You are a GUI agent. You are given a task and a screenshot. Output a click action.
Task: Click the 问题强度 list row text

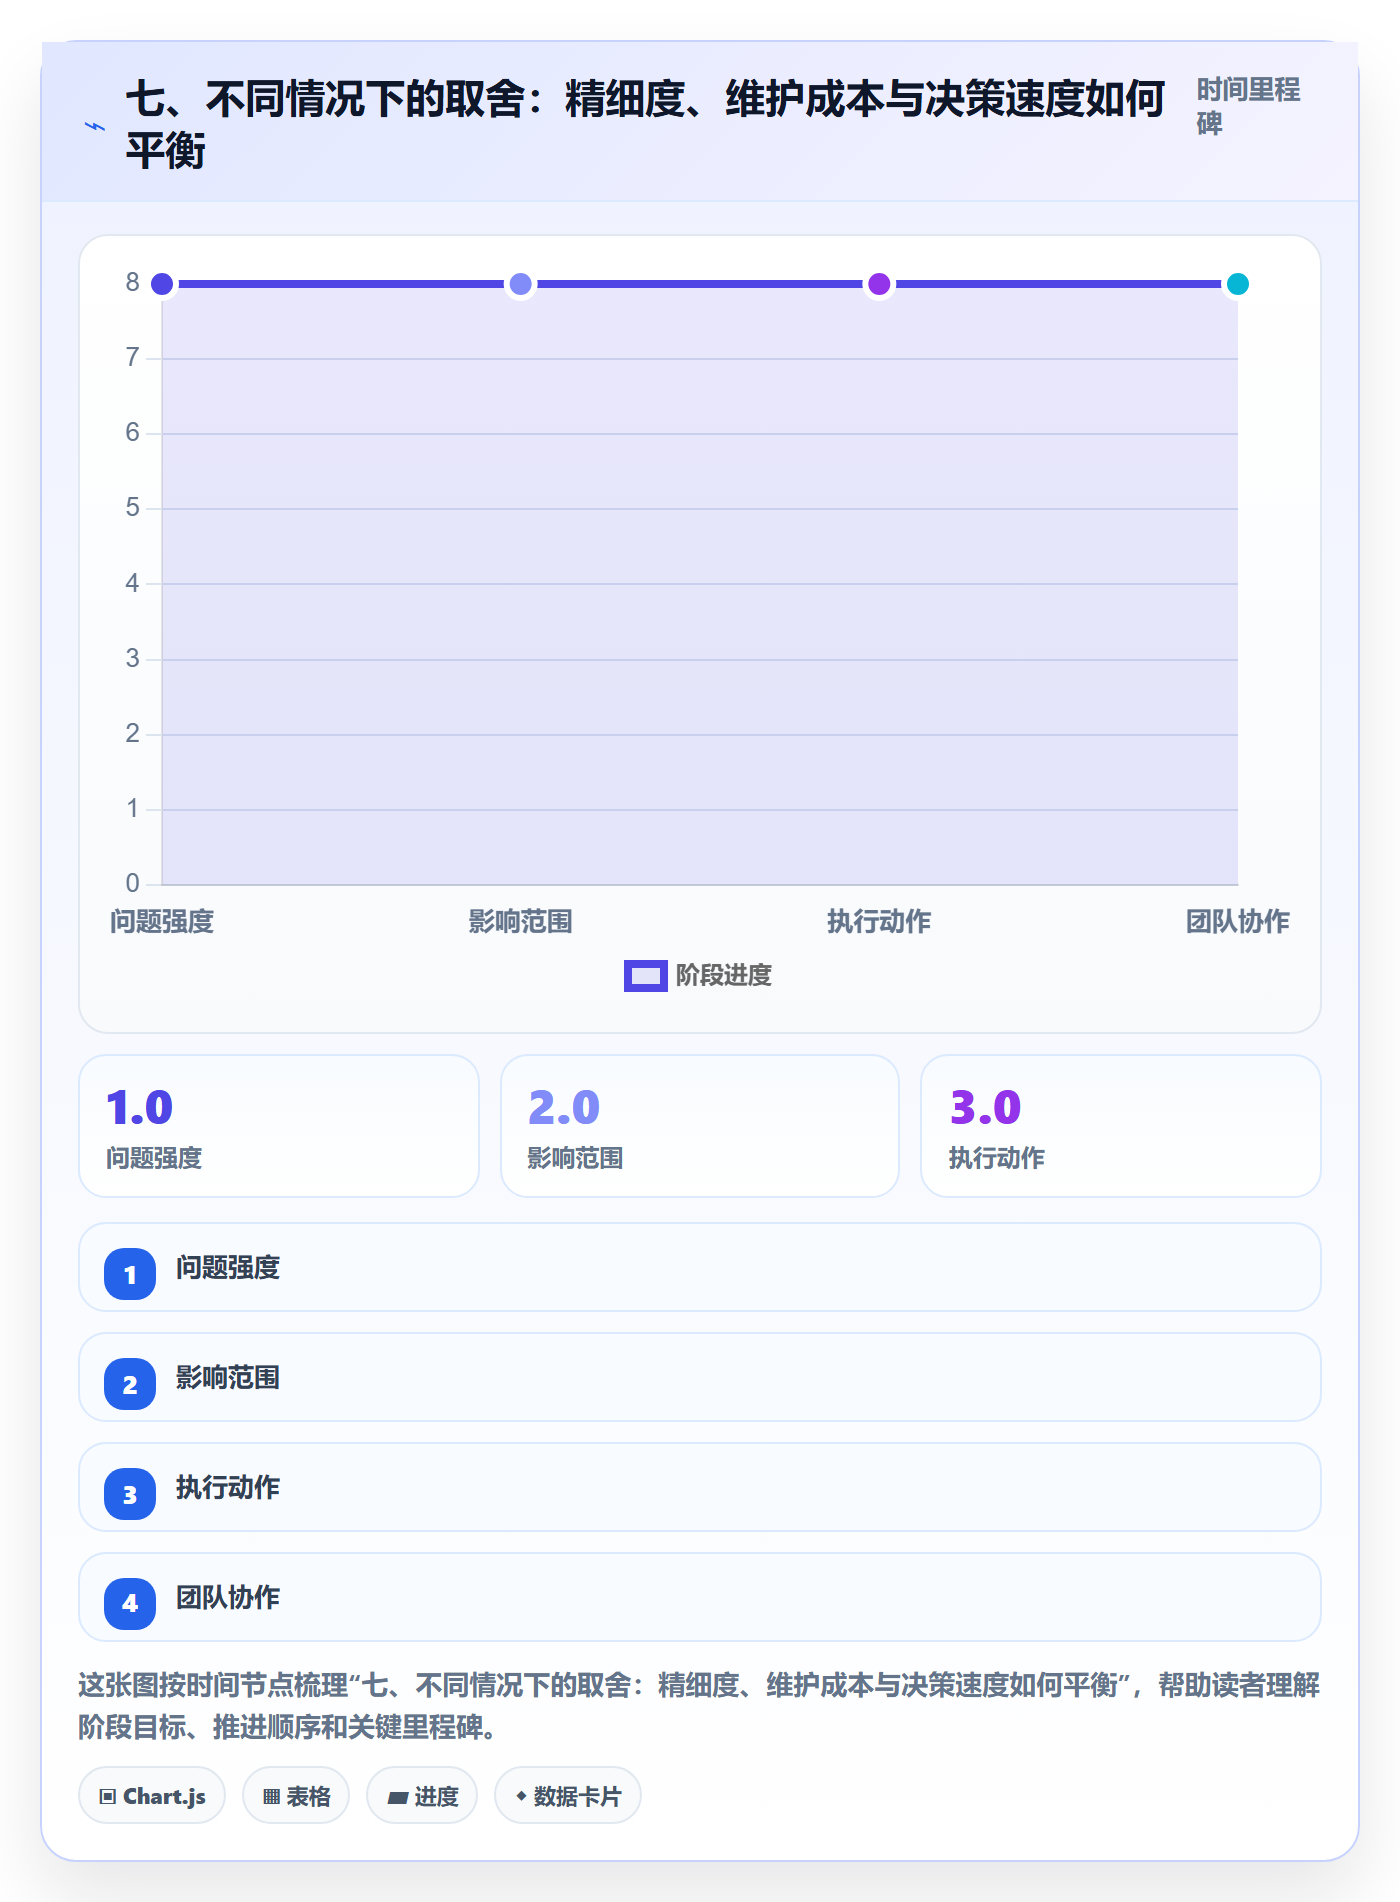click(x=228, y=1268)
